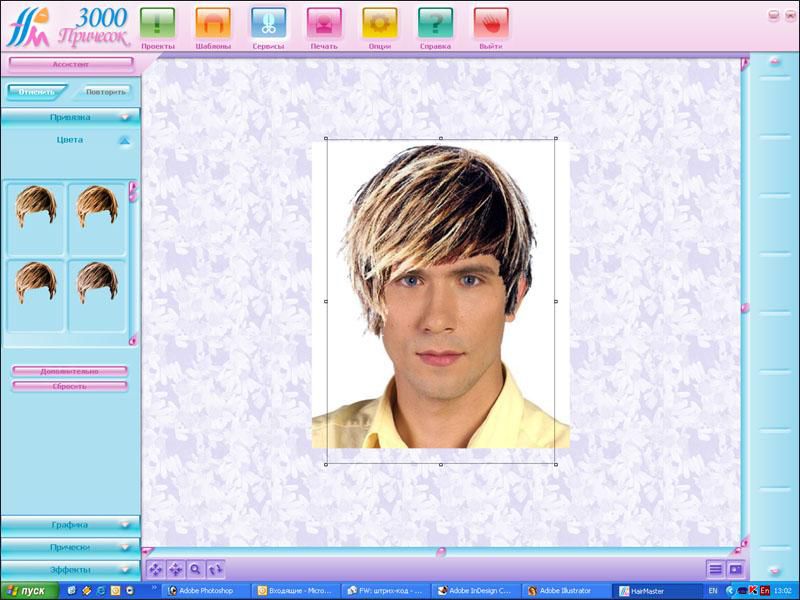This screenshot has width=800, height=600.
Task: Open the Сервисы scissors icon
Action: [x=268, y=22]
